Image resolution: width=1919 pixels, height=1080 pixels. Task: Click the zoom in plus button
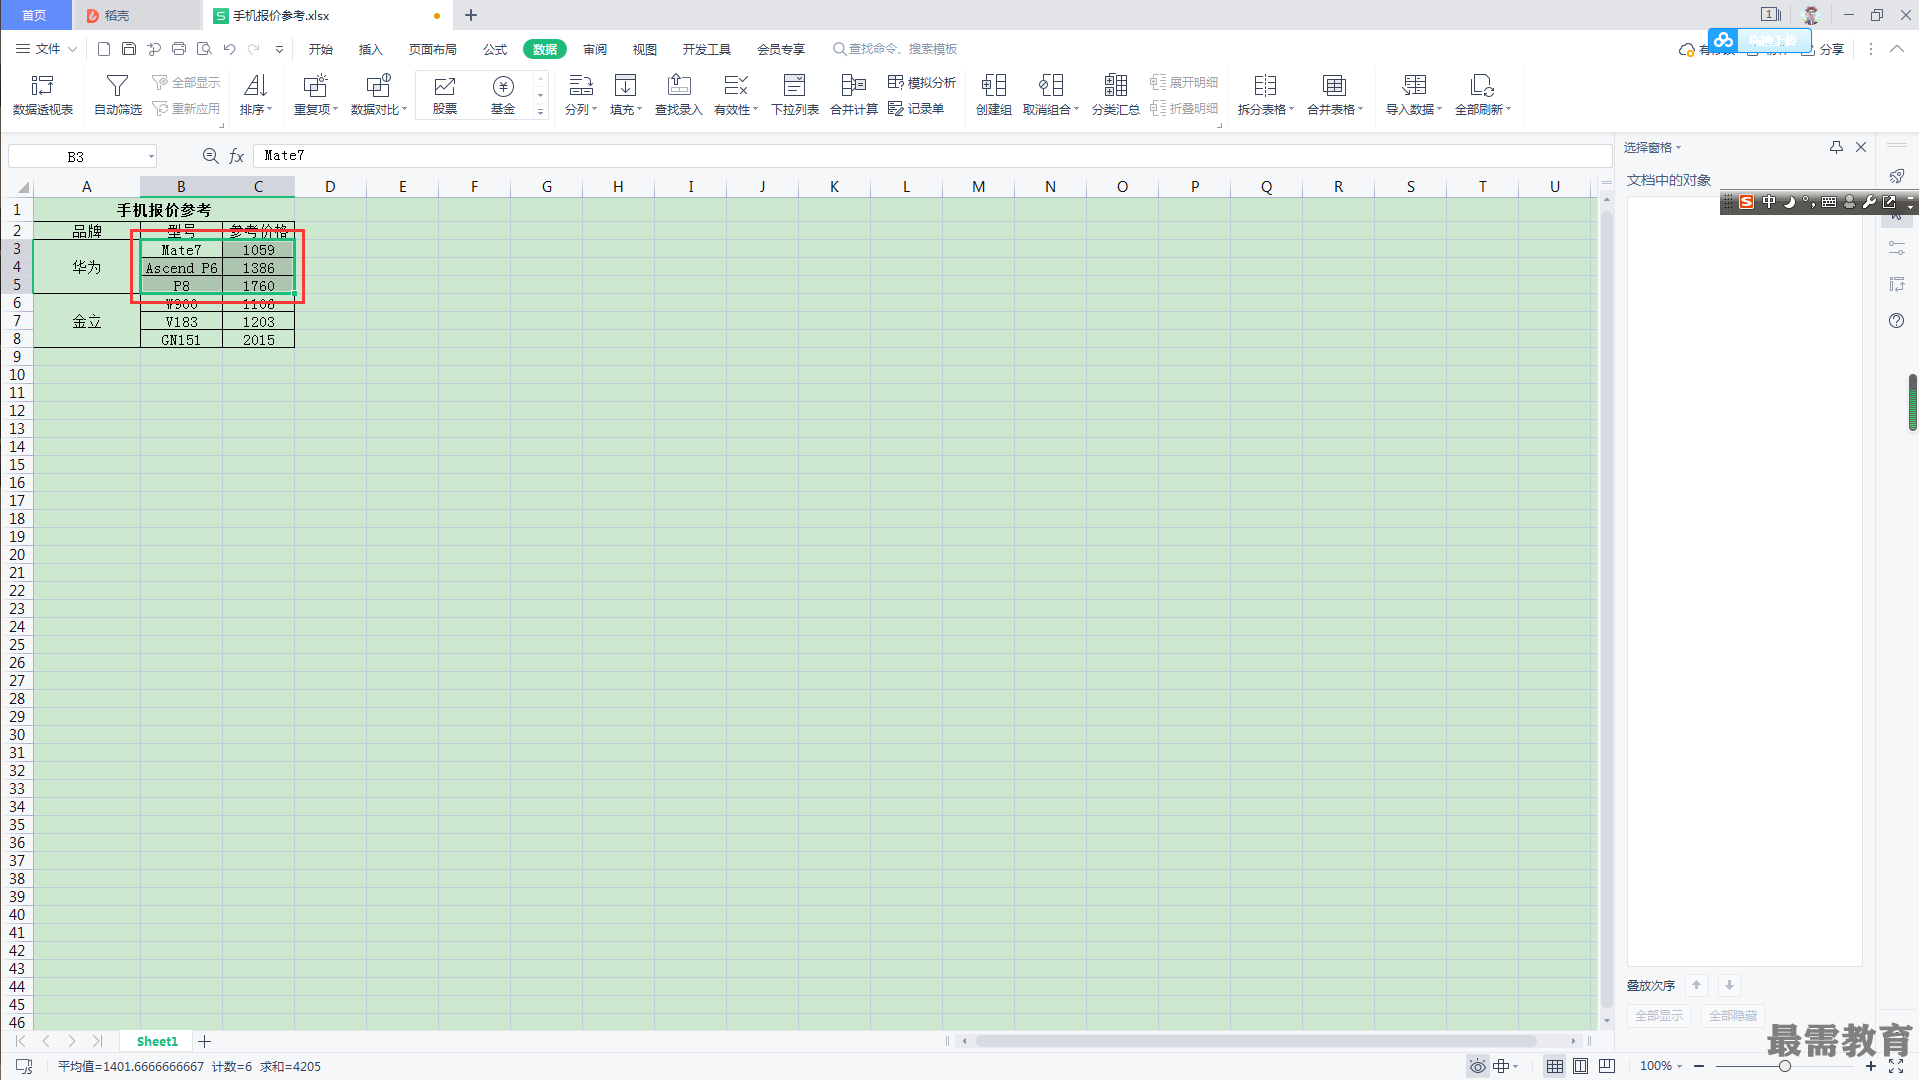pos(1871,1066)
